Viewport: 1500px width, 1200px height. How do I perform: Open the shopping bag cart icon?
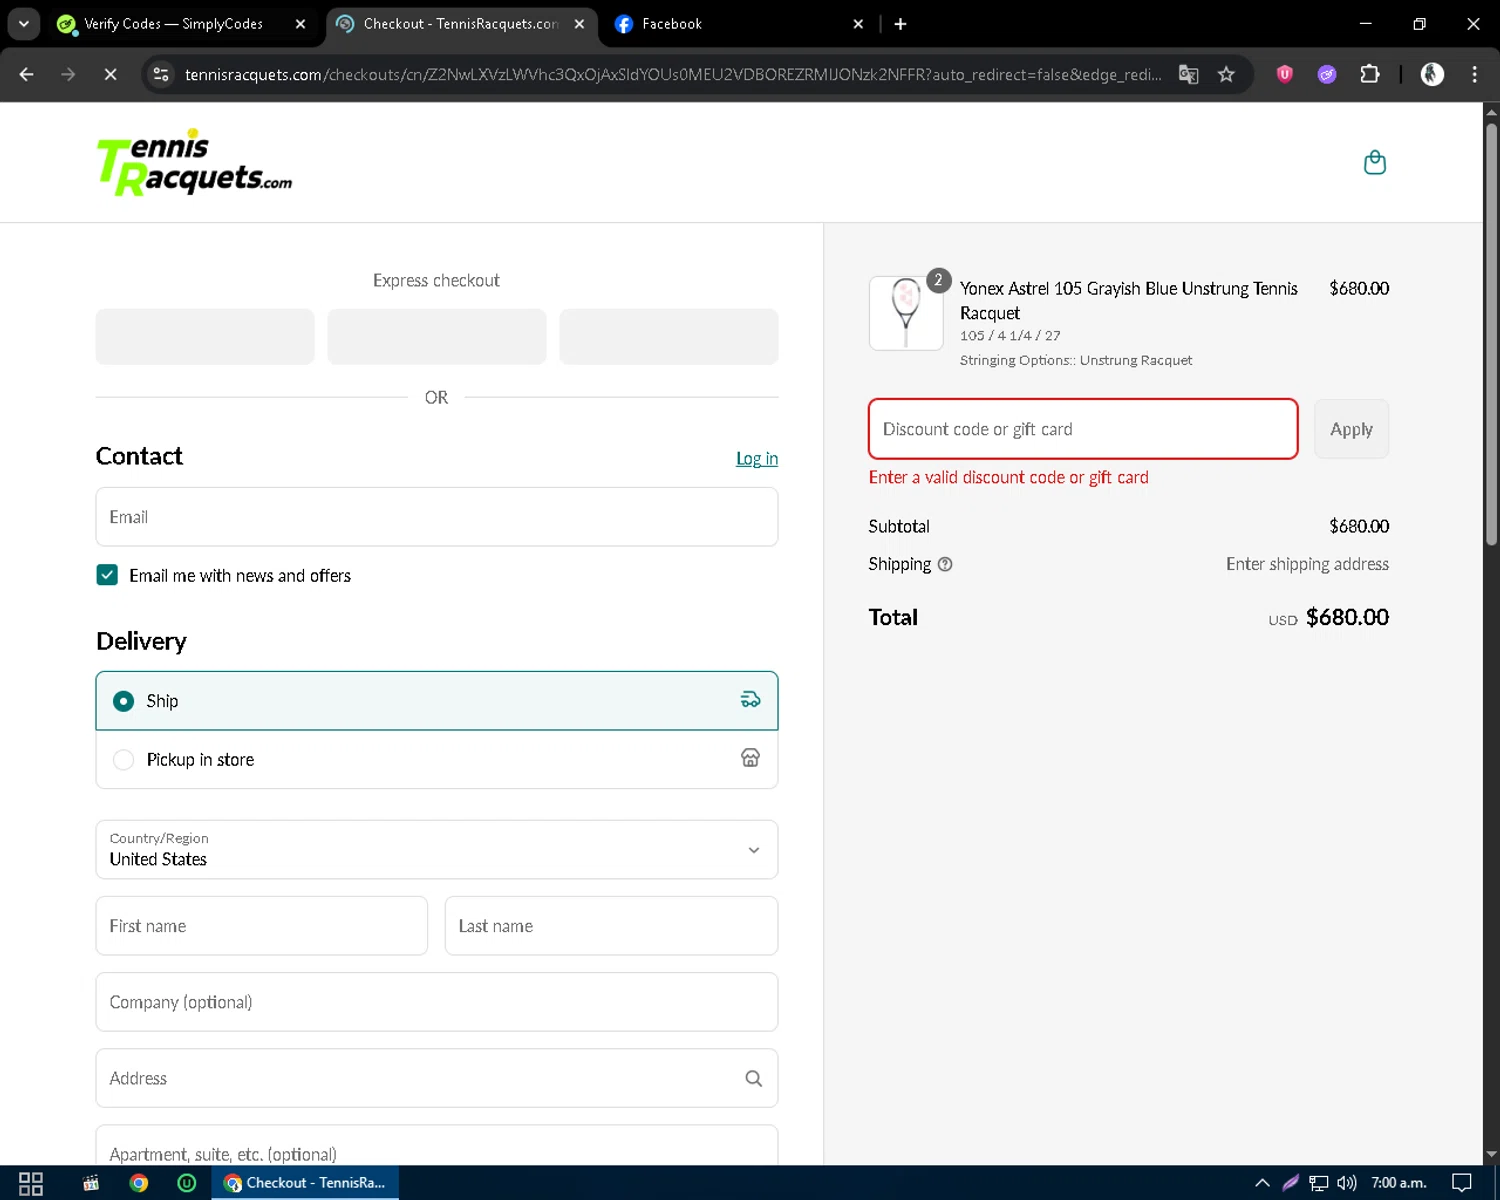coord(1375,162)
